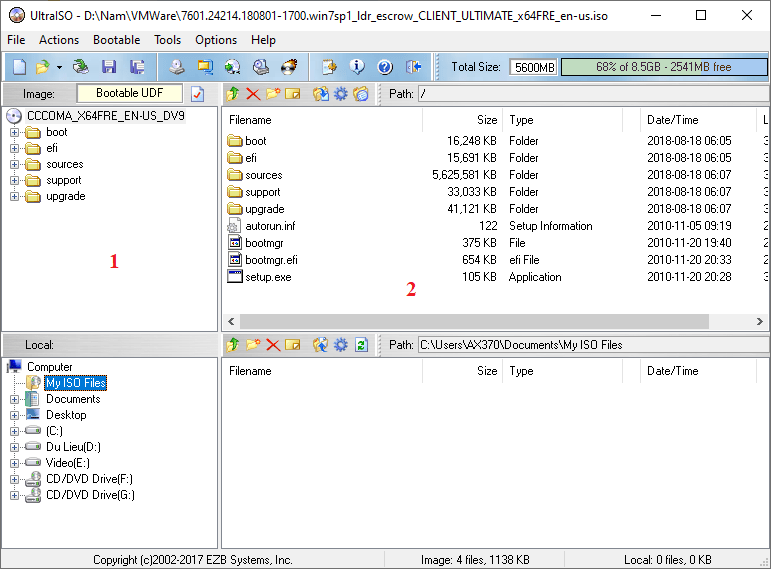Expand the CD/DVD Drive(F:) node
This screenshot has width=771, height=569.
14,479
